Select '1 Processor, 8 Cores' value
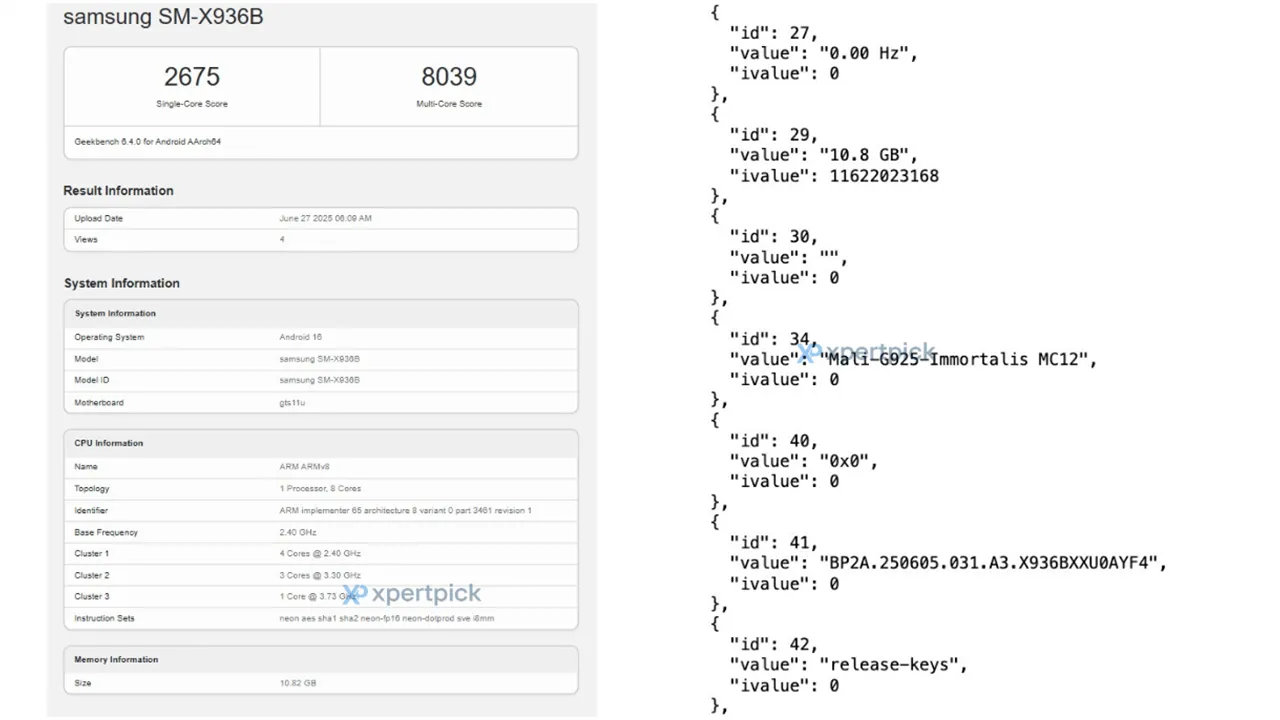1280x720 pixels. point(320,489)
